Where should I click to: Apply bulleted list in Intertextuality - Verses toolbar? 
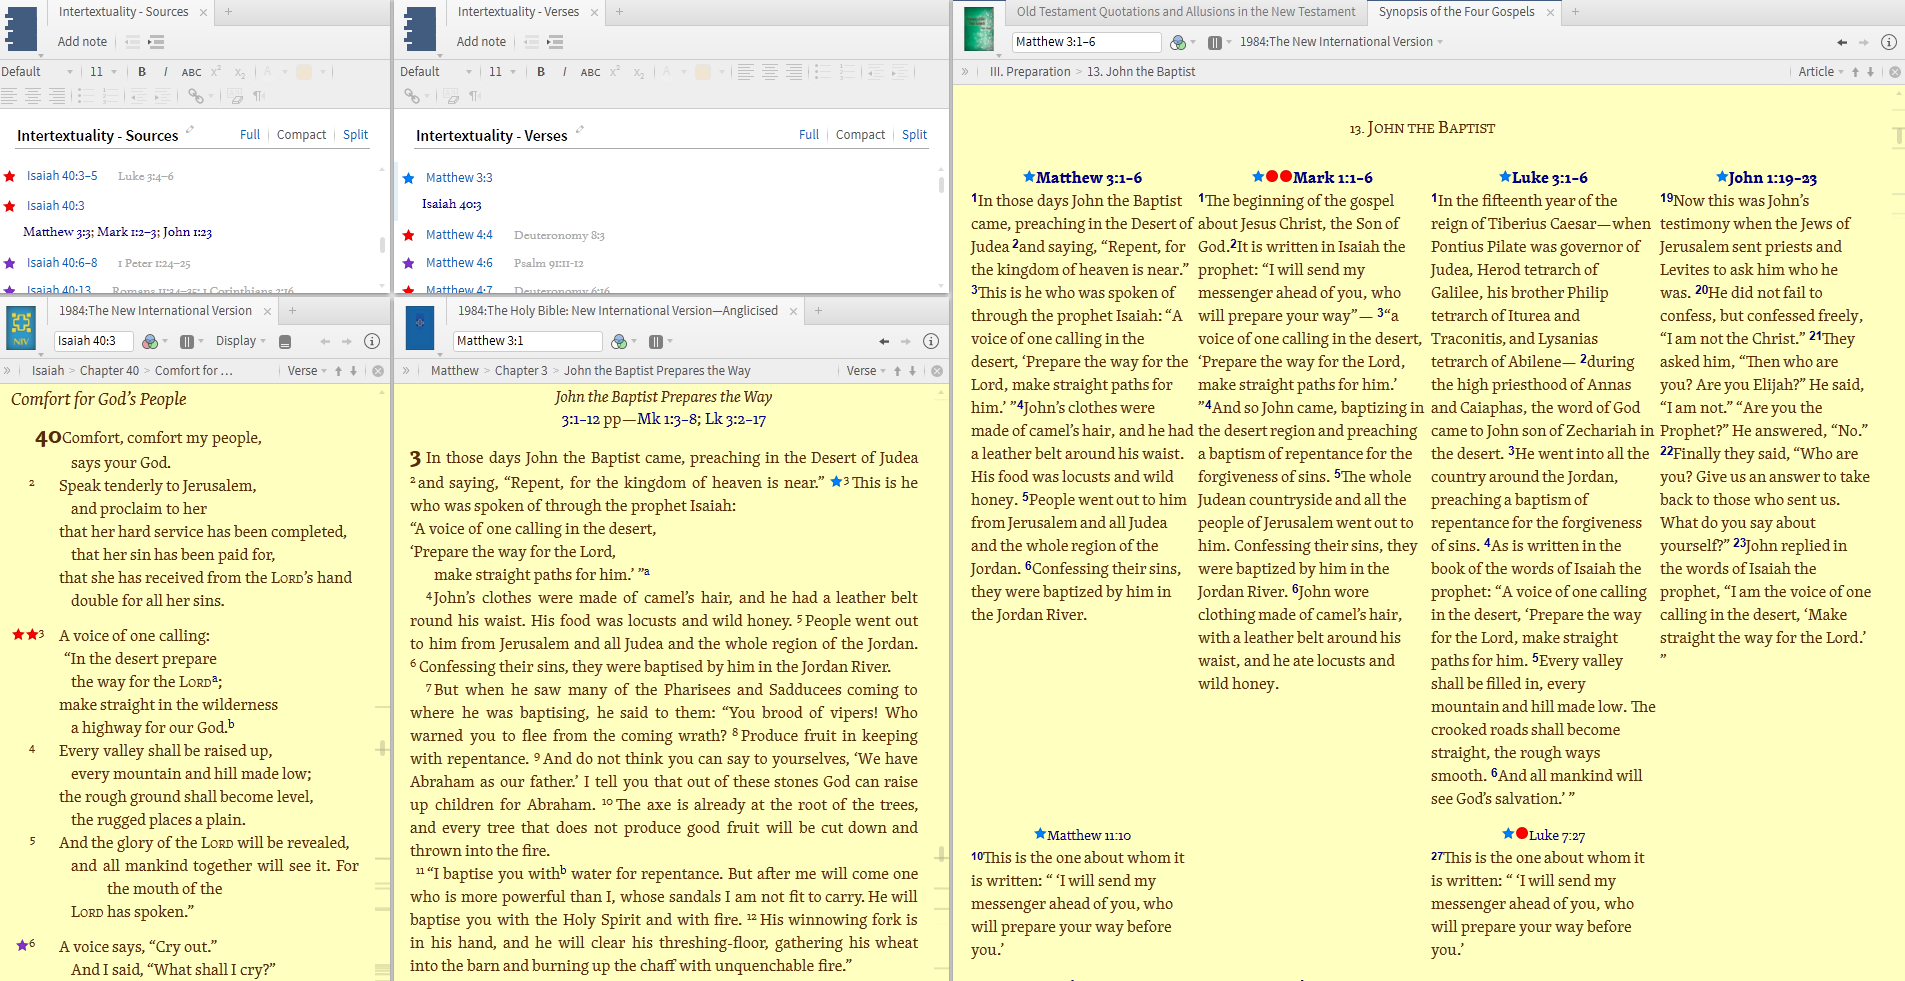pyautogui.click(x=822, y=72)
